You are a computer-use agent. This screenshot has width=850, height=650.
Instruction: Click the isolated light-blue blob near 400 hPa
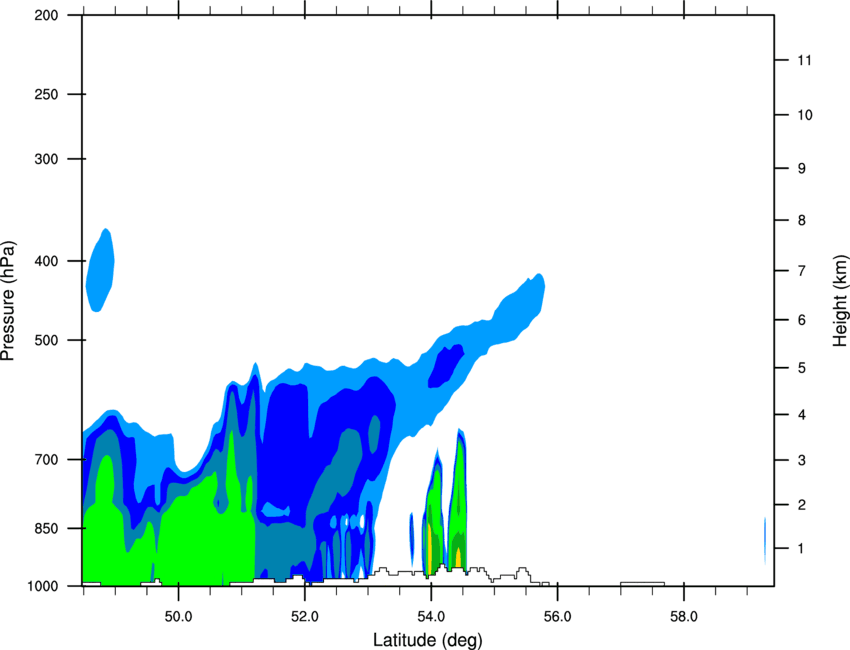(100, 270)
